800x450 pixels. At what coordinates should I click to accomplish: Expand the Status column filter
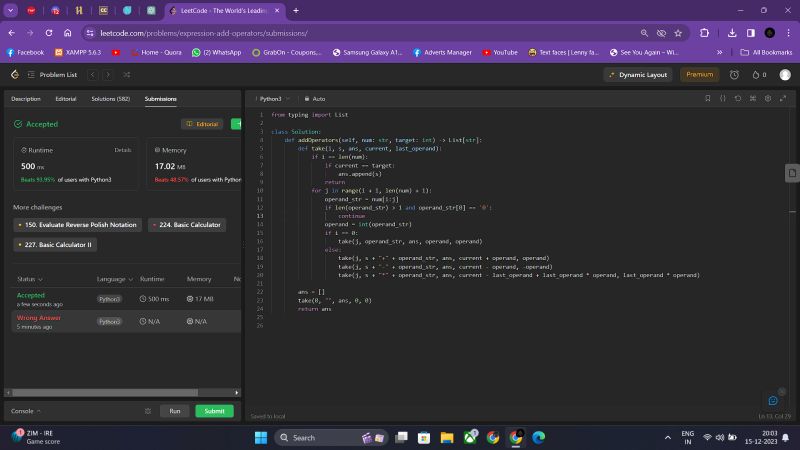point(30,279)
